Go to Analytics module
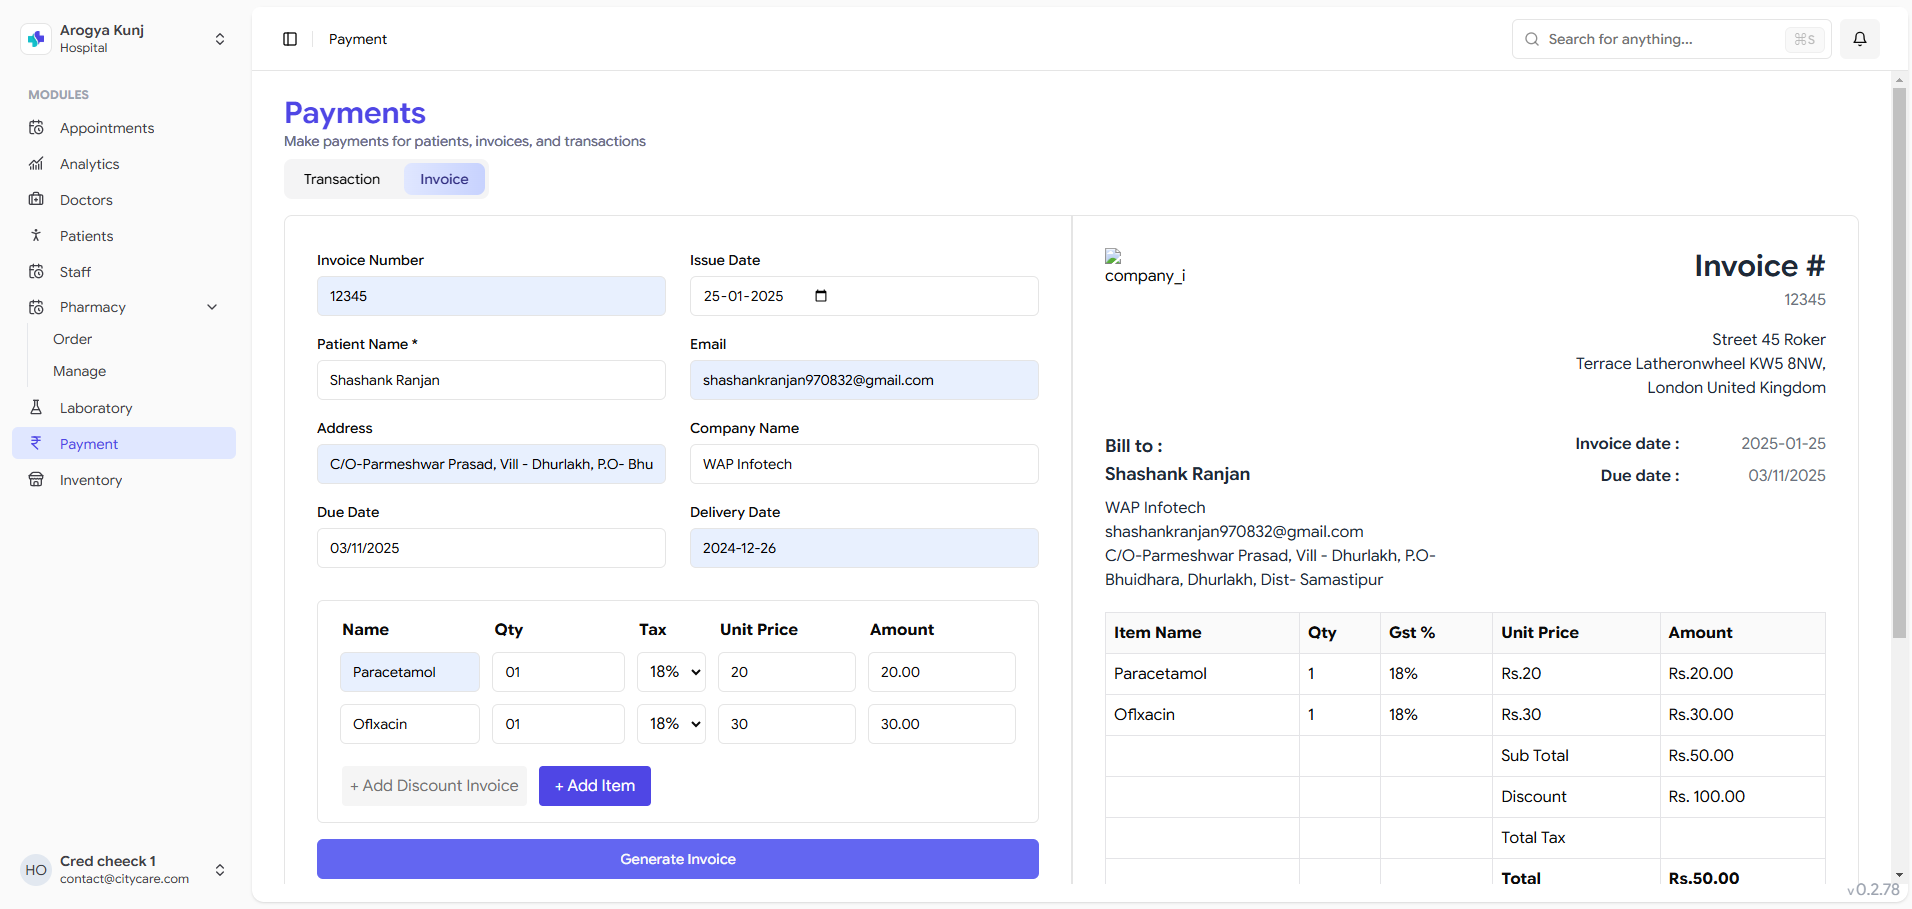The height and width of the screenshot is (909, 1912). [124, 164]
